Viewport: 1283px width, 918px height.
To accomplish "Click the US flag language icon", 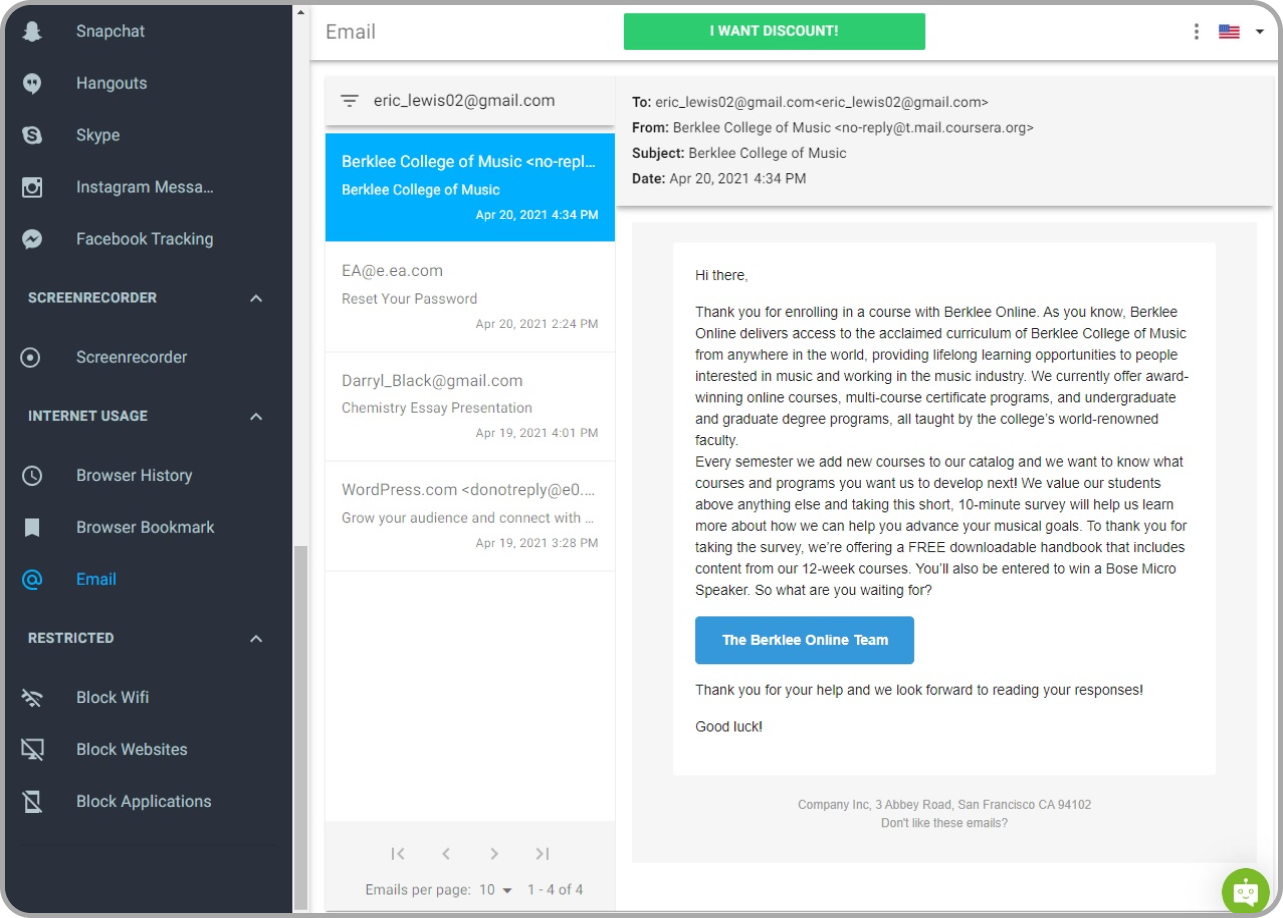I will pos(1229,32).
